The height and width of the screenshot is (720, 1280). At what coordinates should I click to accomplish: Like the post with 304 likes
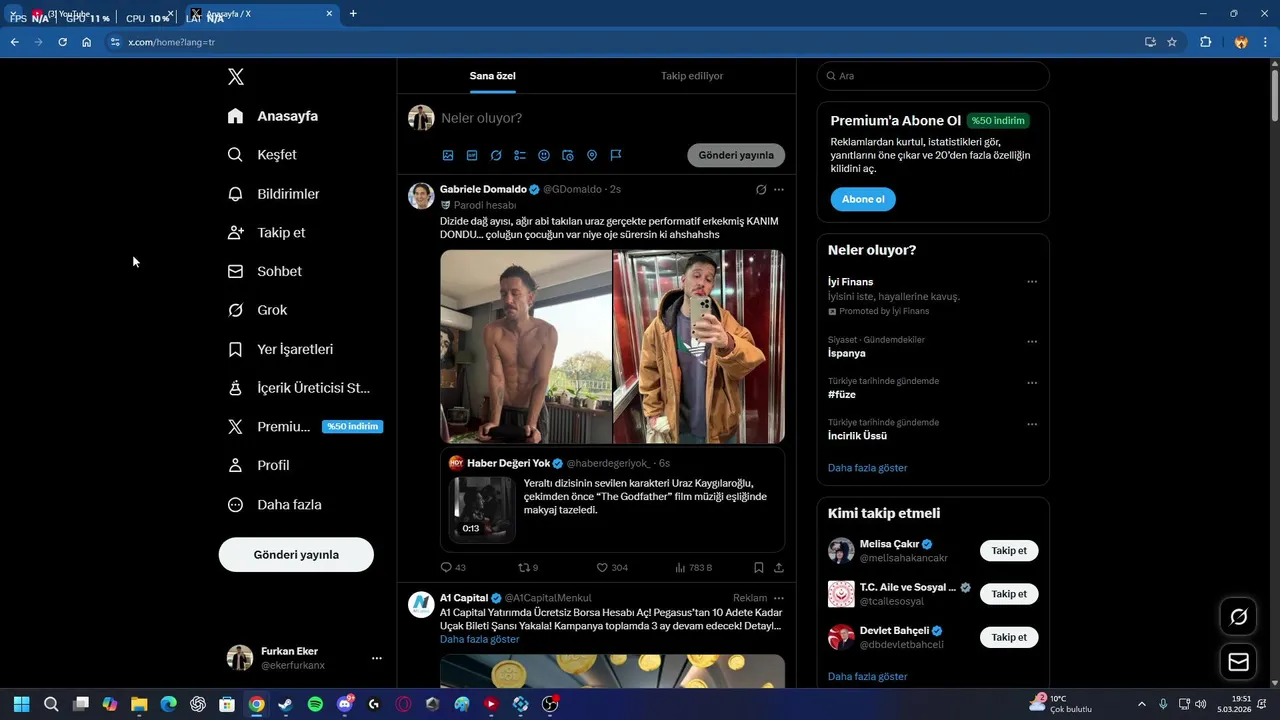(612, 567)
